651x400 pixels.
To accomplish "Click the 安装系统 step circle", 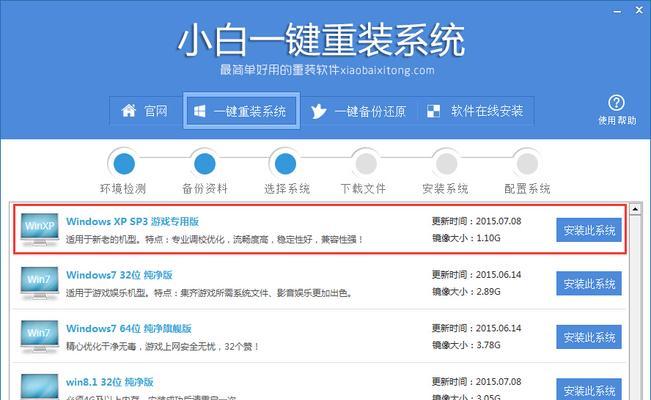I will click(x=446, y=164).
